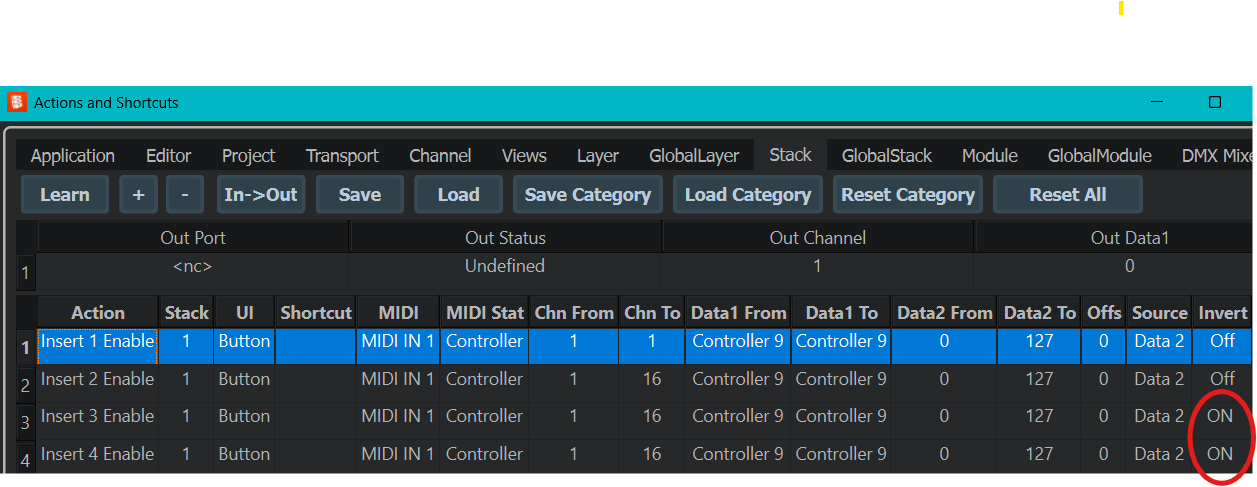This screenshot has width=1257, height=487.
Task: Click the In->Out button
Action: (x=261, y=195)
